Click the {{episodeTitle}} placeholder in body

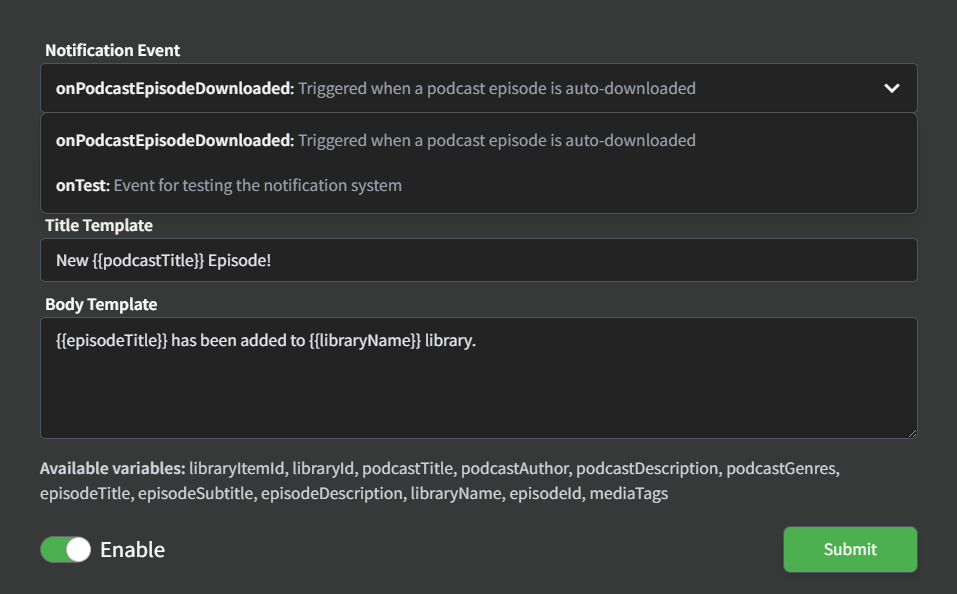point(111,340)
